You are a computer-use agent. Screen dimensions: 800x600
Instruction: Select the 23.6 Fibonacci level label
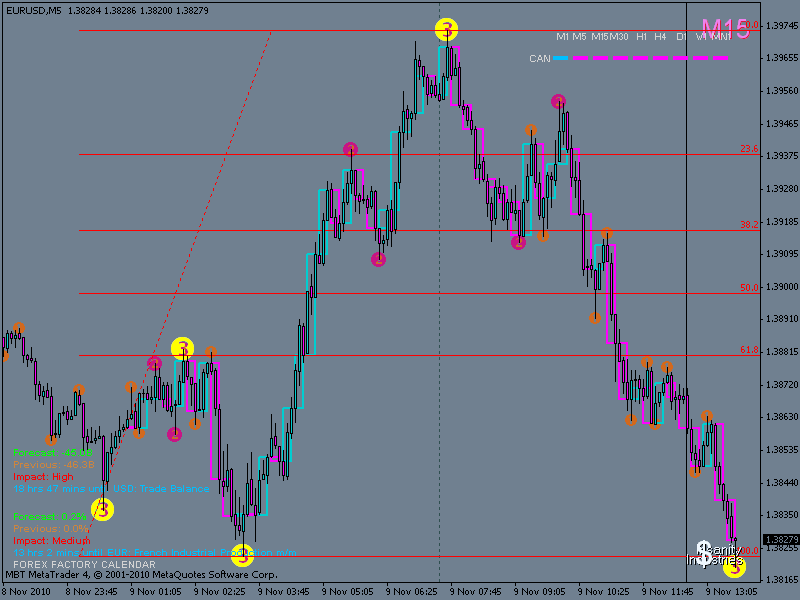(749, 148)
